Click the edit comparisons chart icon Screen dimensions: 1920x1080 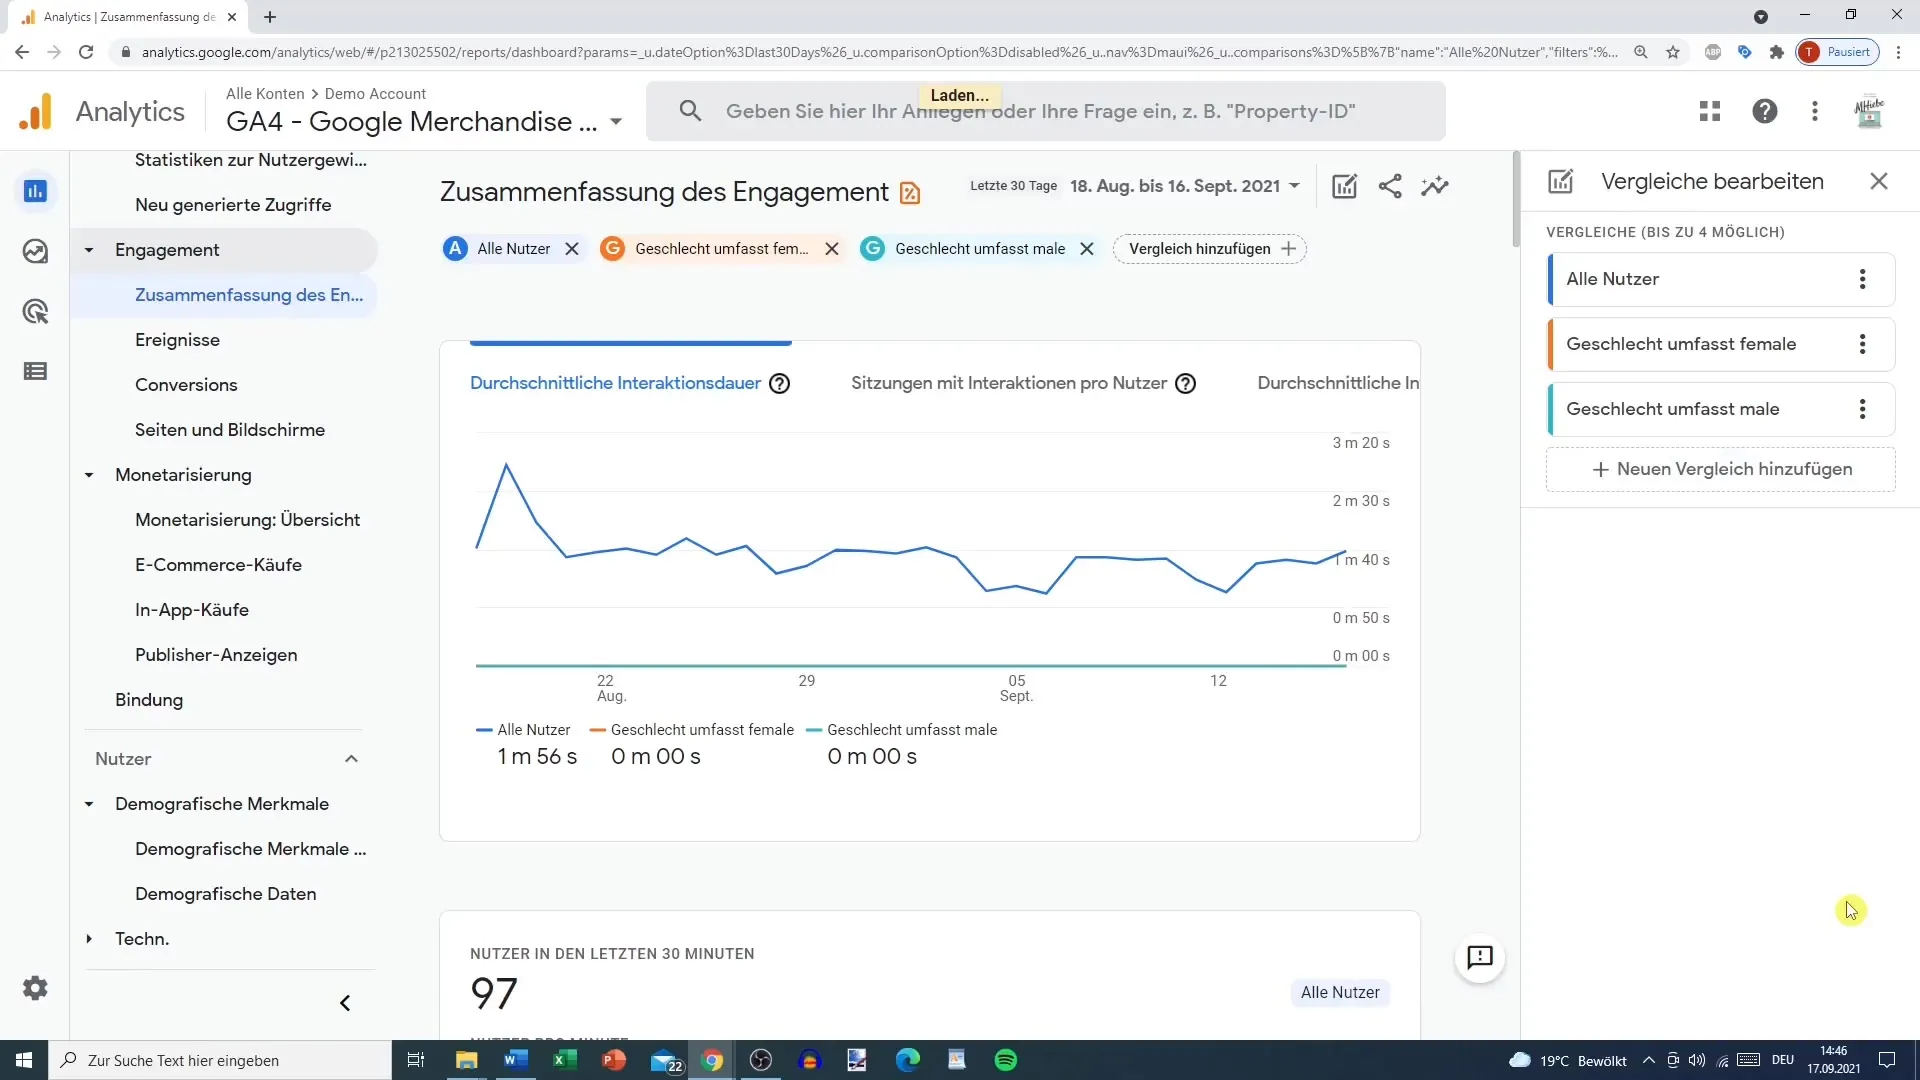click(1344, 186)
